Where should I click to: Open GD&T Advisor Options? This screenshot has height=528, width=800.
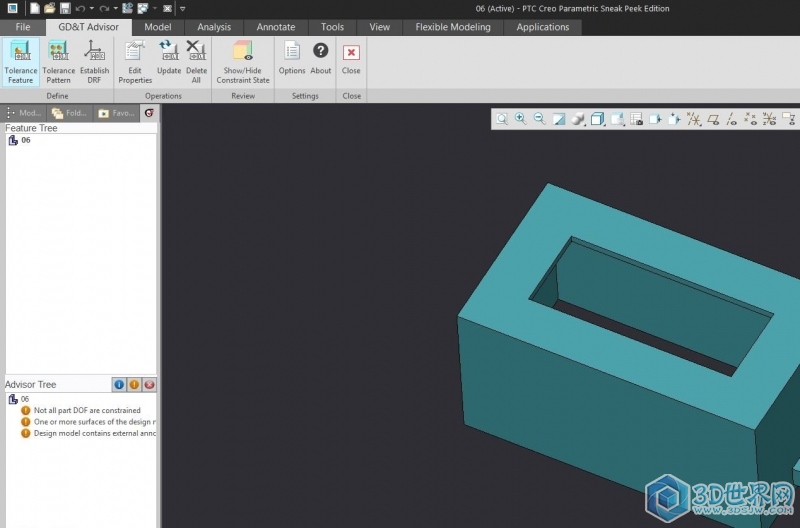[292, 57]
